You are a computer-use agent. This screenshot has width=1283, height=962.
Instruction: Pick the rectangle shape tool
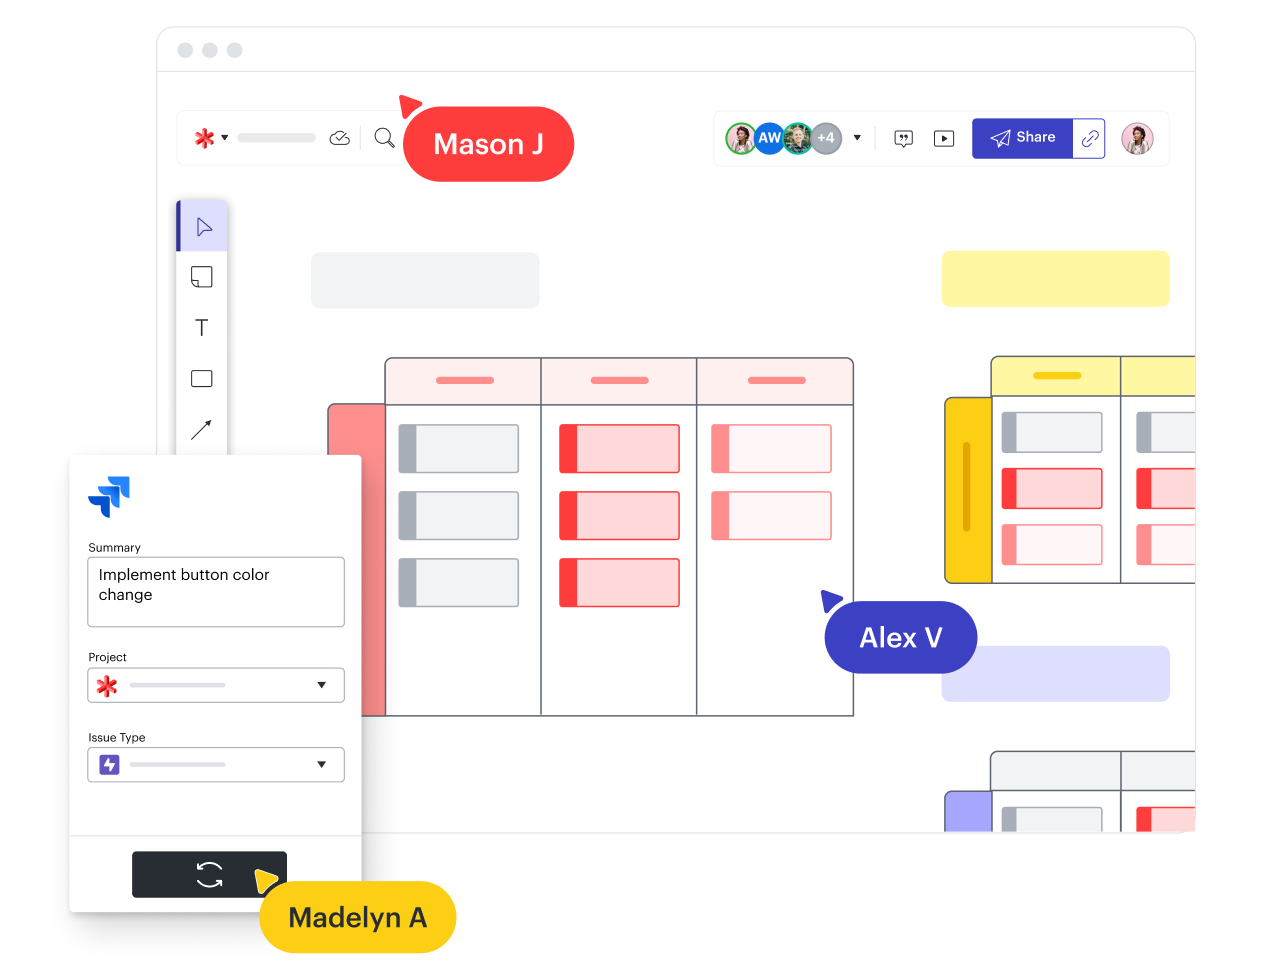pos(202,378)
